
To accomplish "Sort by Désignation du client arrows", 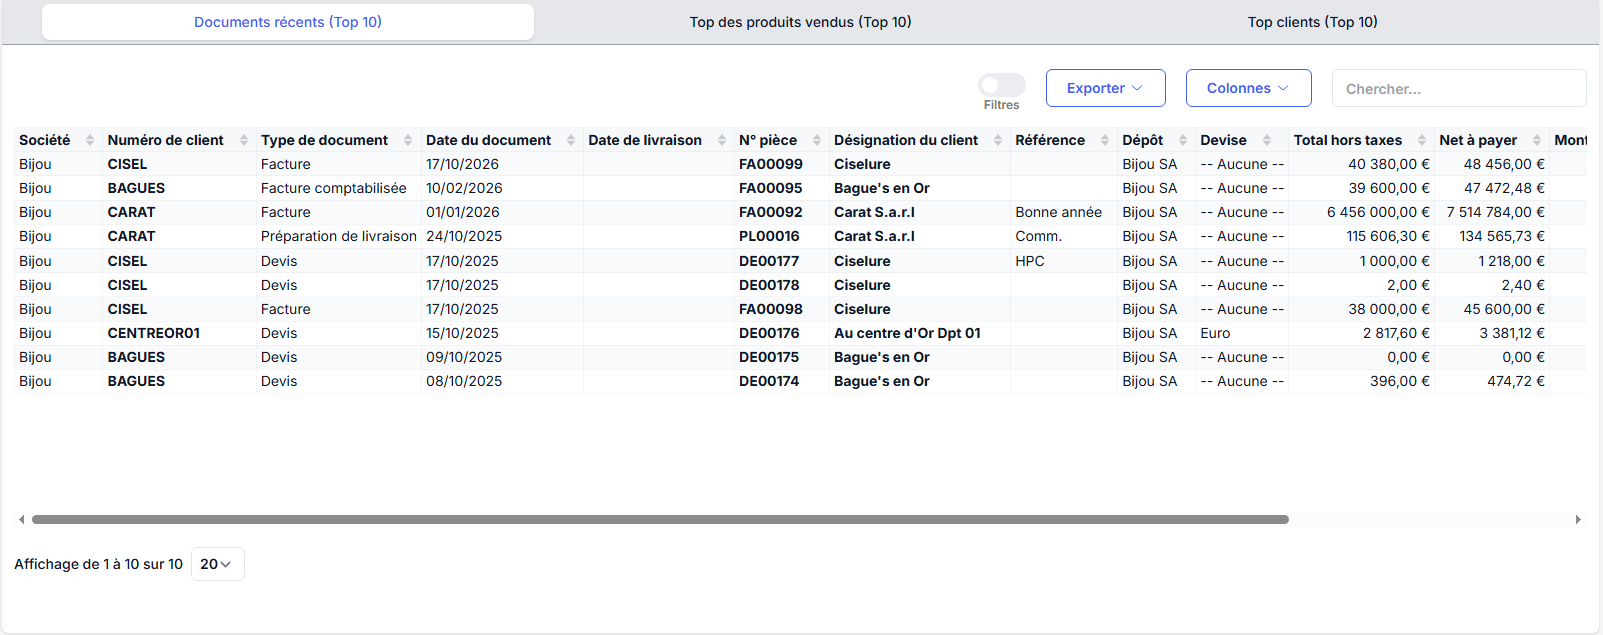I will 998,140.
